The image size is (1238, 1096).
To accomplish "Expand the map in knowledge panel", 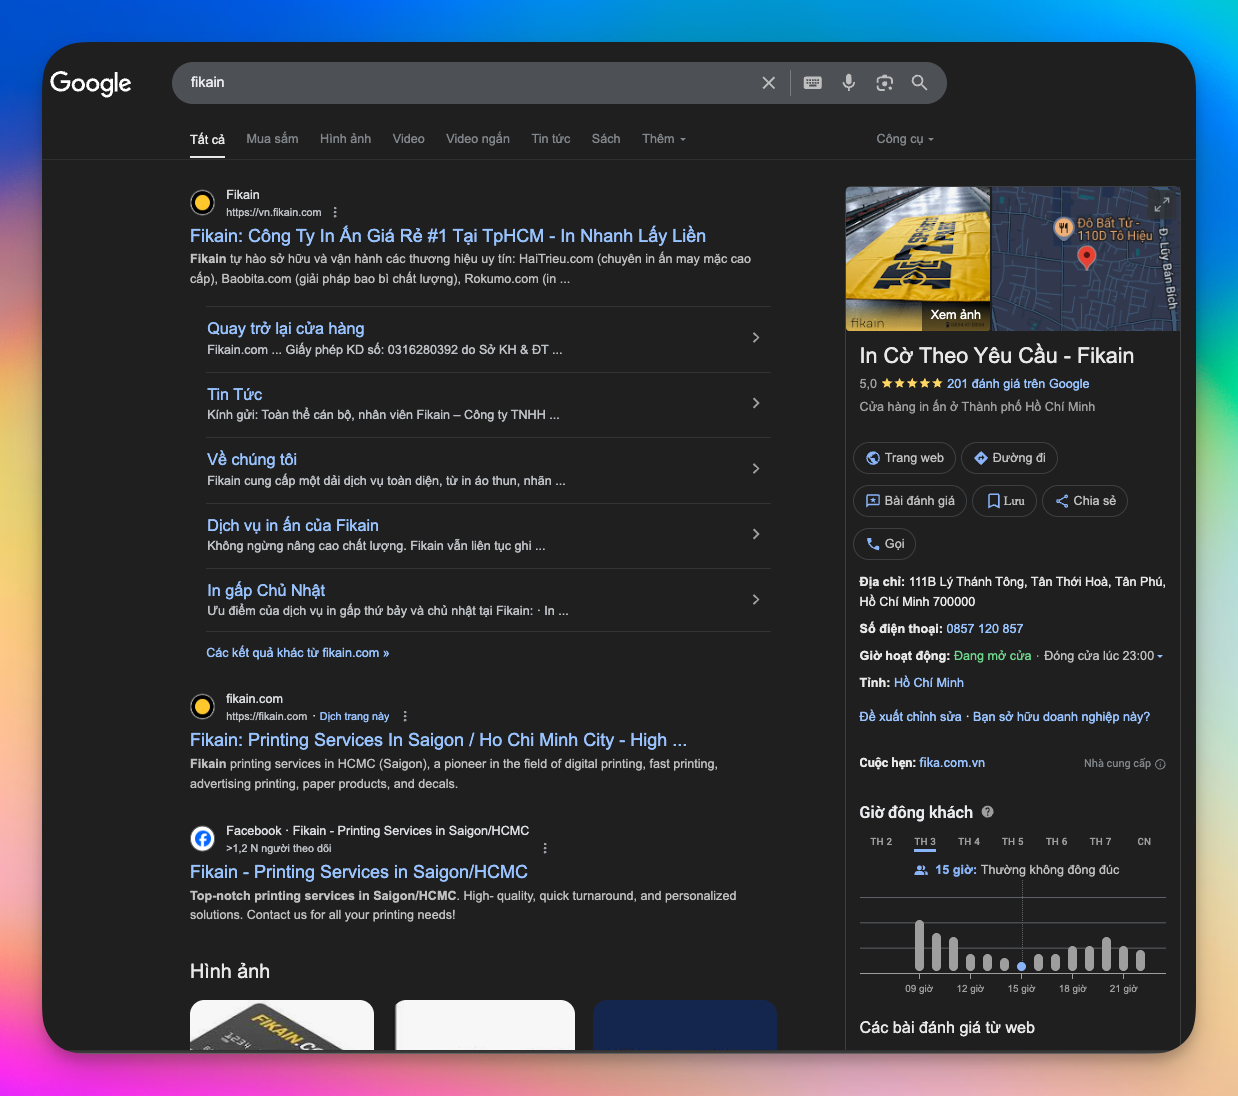I will tap(1161, 205).
